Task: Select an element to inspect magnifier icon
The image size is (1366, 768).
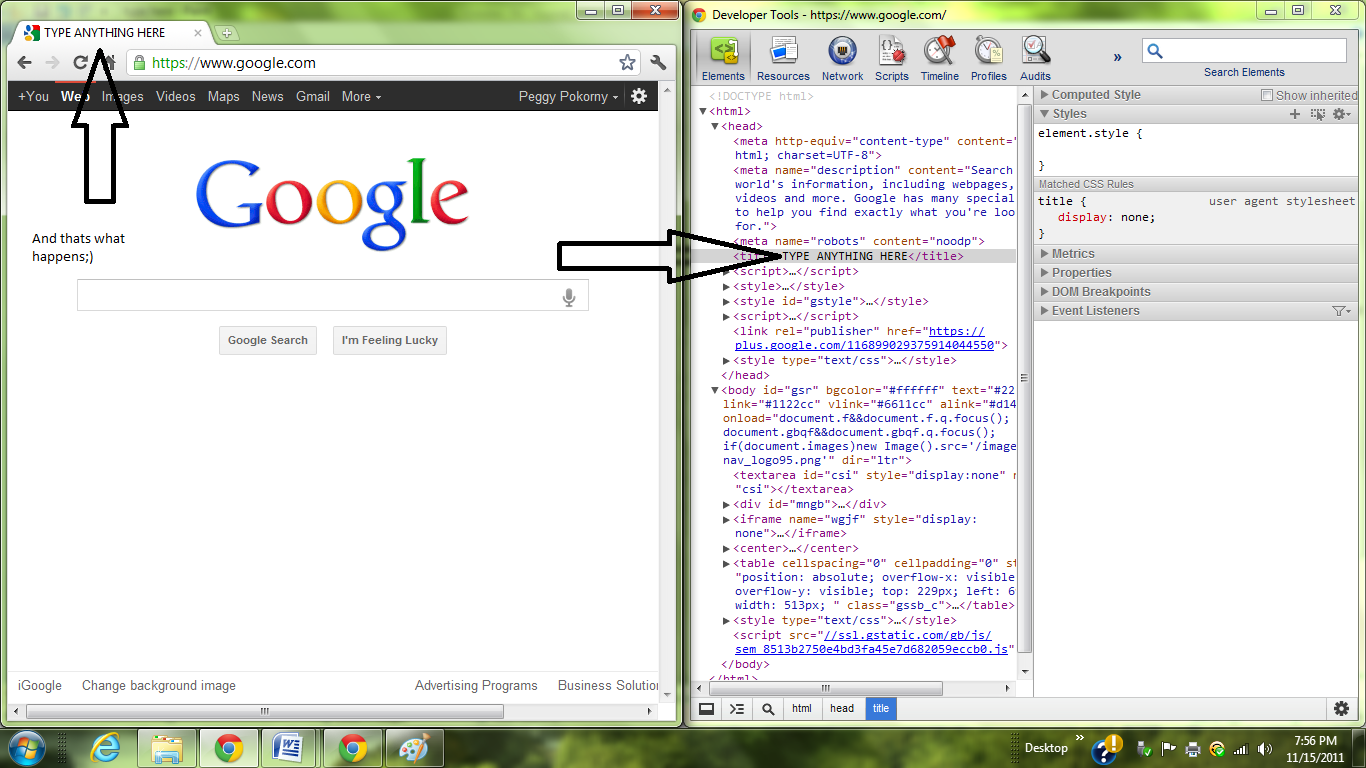Action: tap(768, 709)
